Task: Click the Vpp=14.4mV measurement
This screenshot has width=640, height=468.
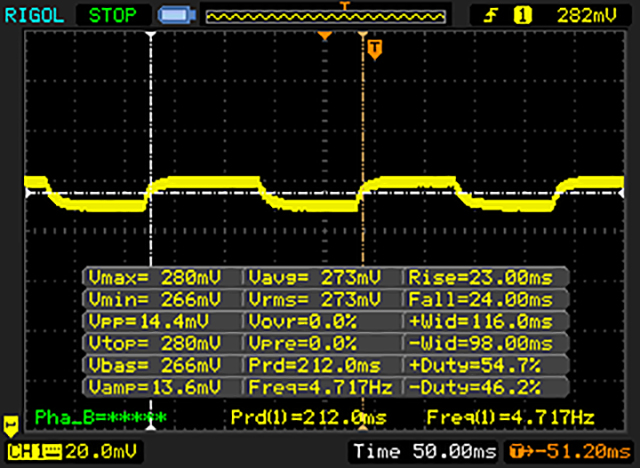Action: (x=149, y=322)
